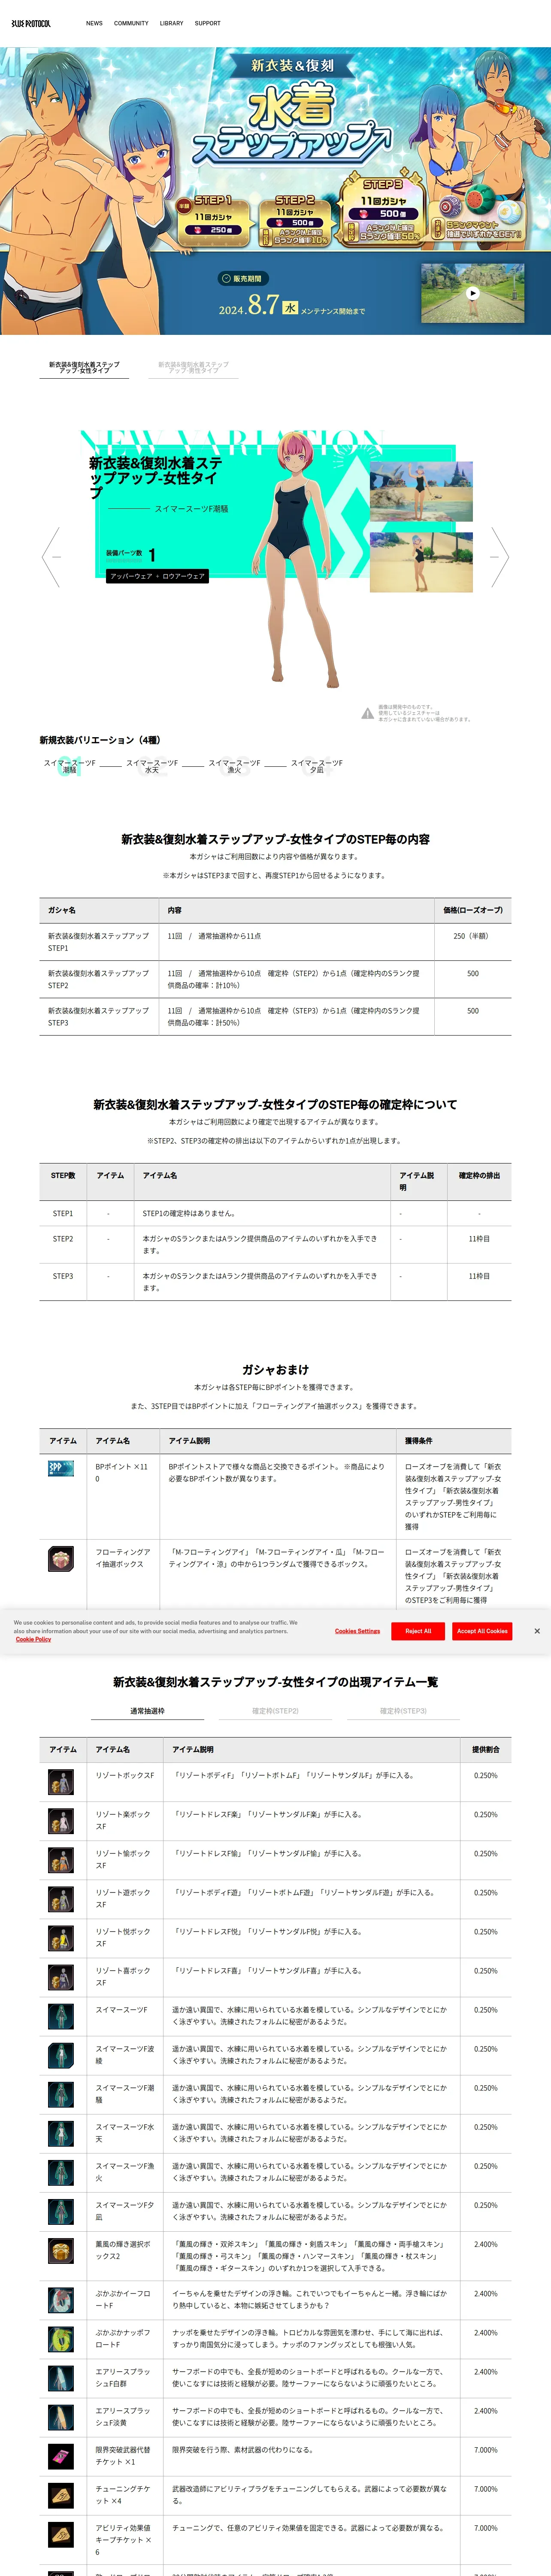Click the チューニングチケット ×4 item name

click(123, 2495)
